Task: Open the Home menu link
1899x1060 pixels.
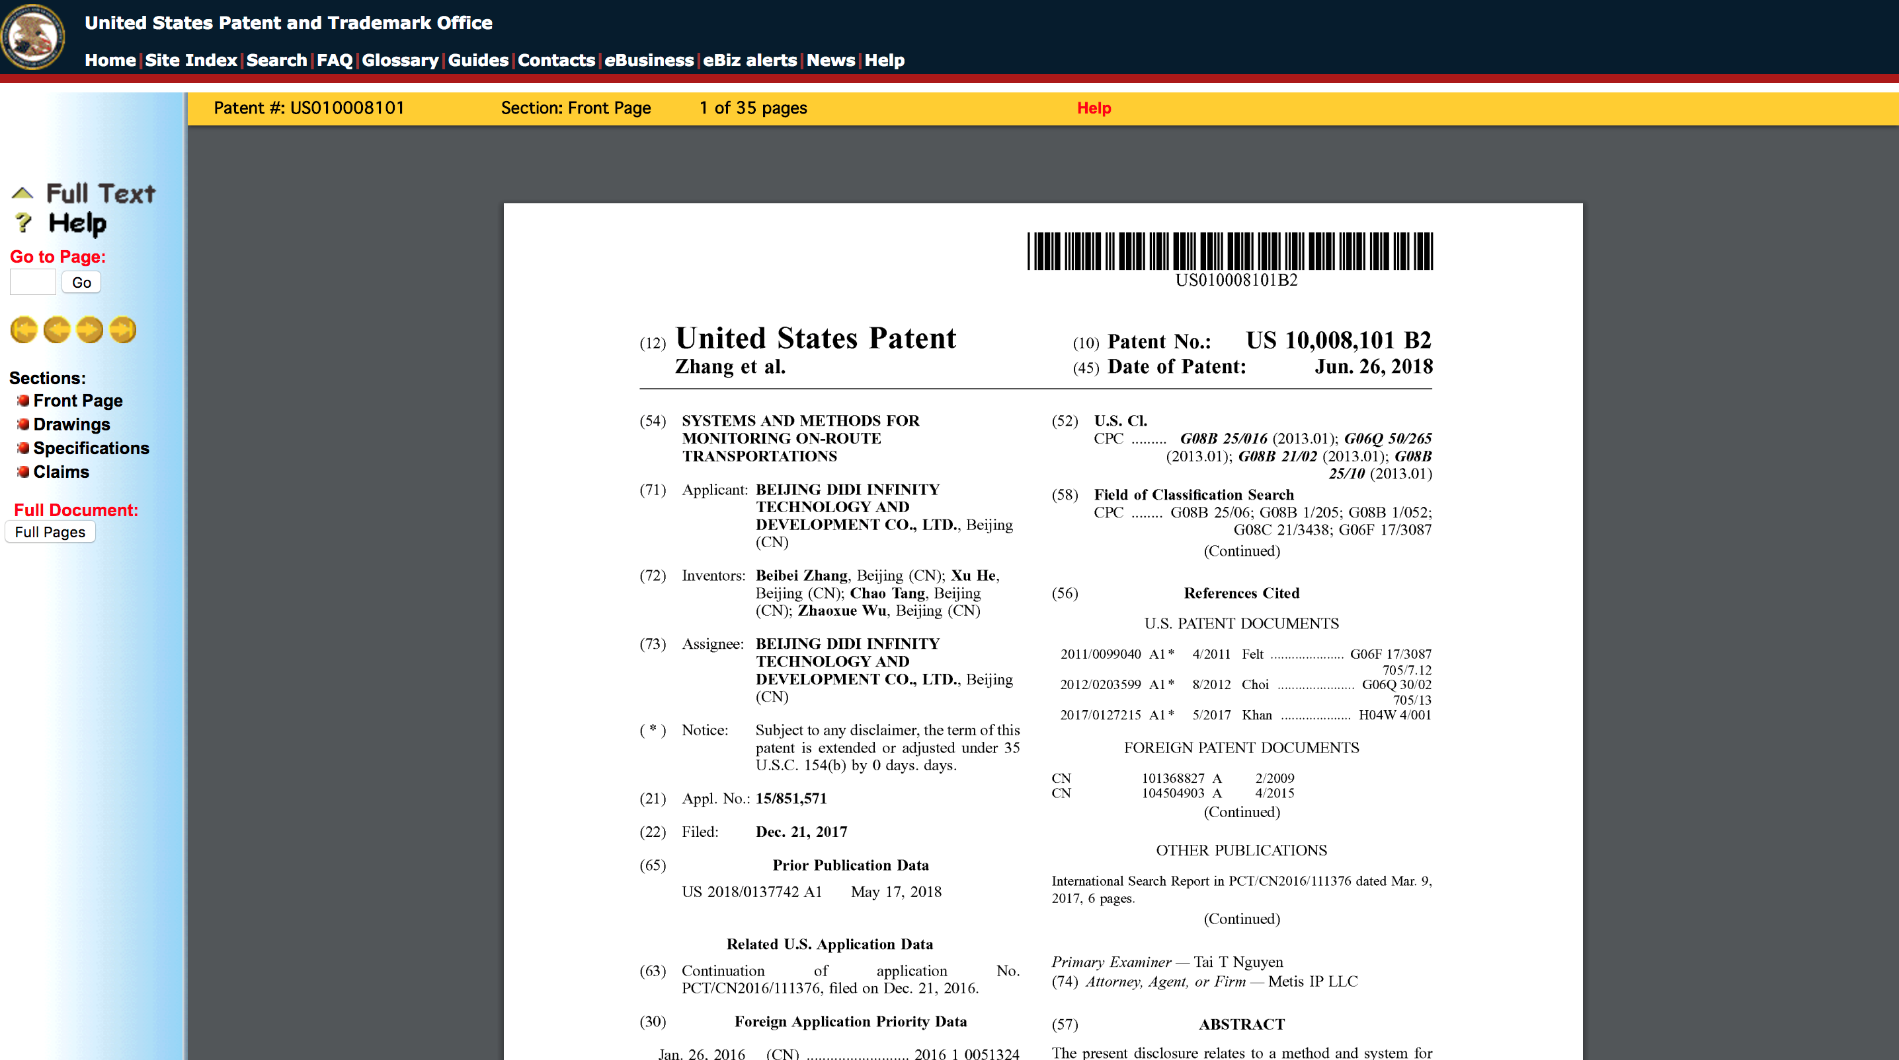Action: click(110, 60)
